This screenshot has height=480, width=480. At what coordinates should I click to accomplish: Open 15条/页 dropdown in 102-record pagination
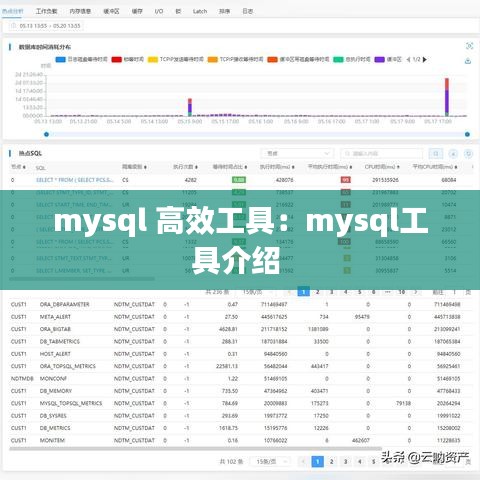(x=270, y=462)
